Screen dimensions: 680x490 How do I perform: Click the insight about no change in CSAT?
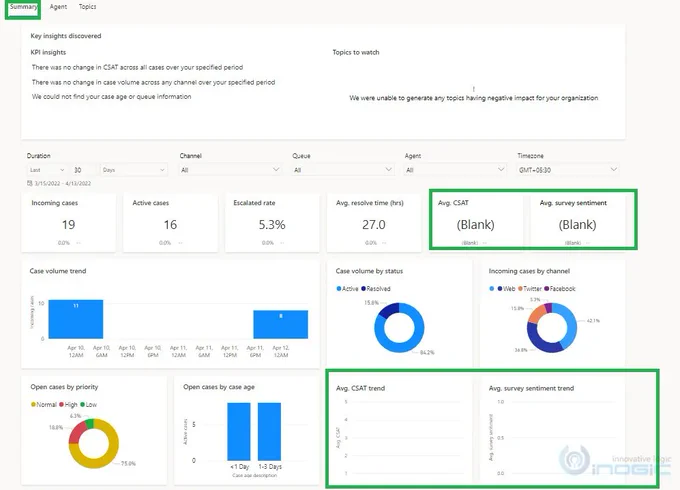tap(137, 67)
